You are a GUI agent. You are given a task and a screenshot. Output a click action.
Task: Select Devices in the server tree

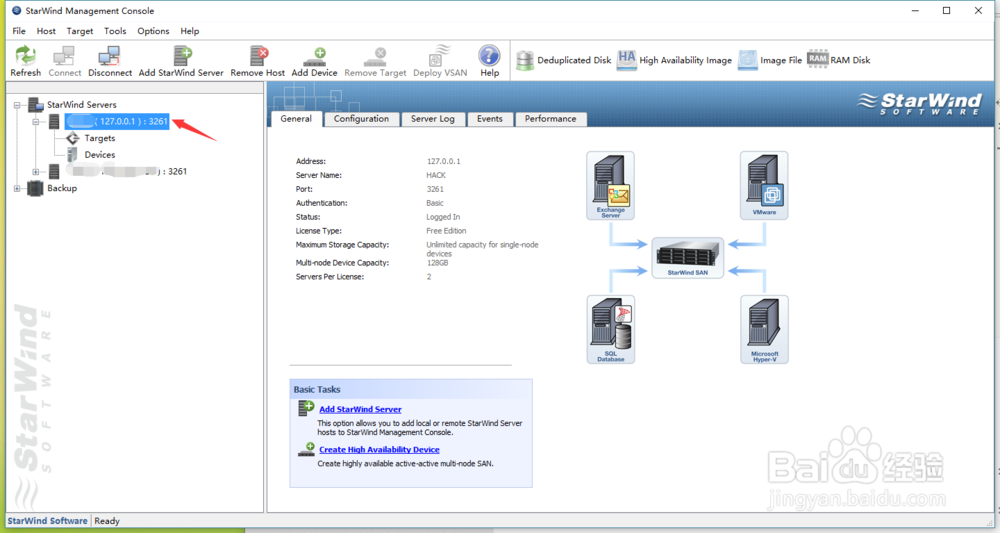click(x=100, y=155)
